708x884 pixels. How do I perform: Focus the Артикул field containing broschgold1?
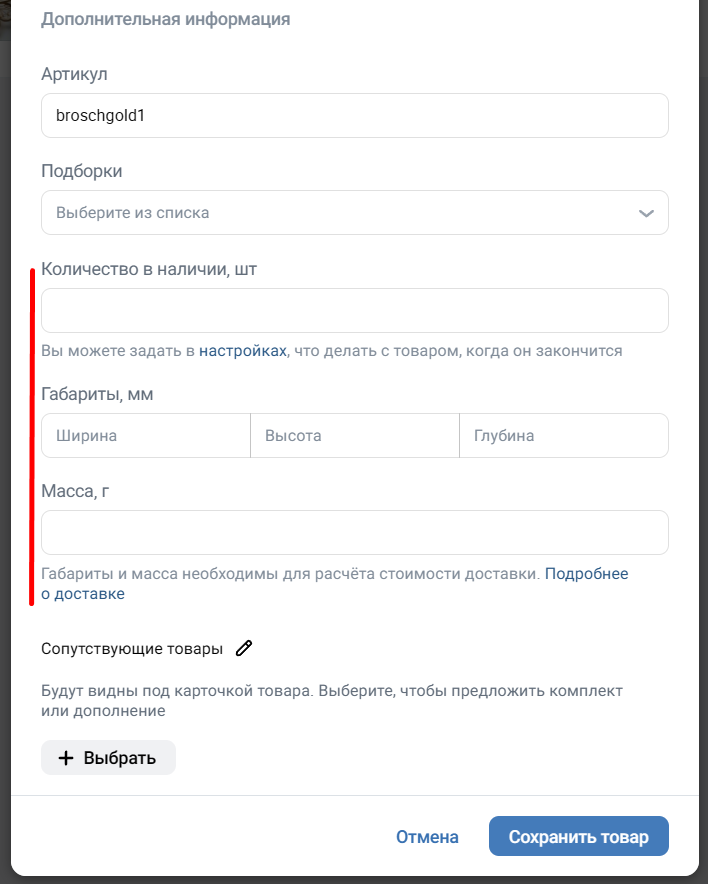(x=354, y=116)
